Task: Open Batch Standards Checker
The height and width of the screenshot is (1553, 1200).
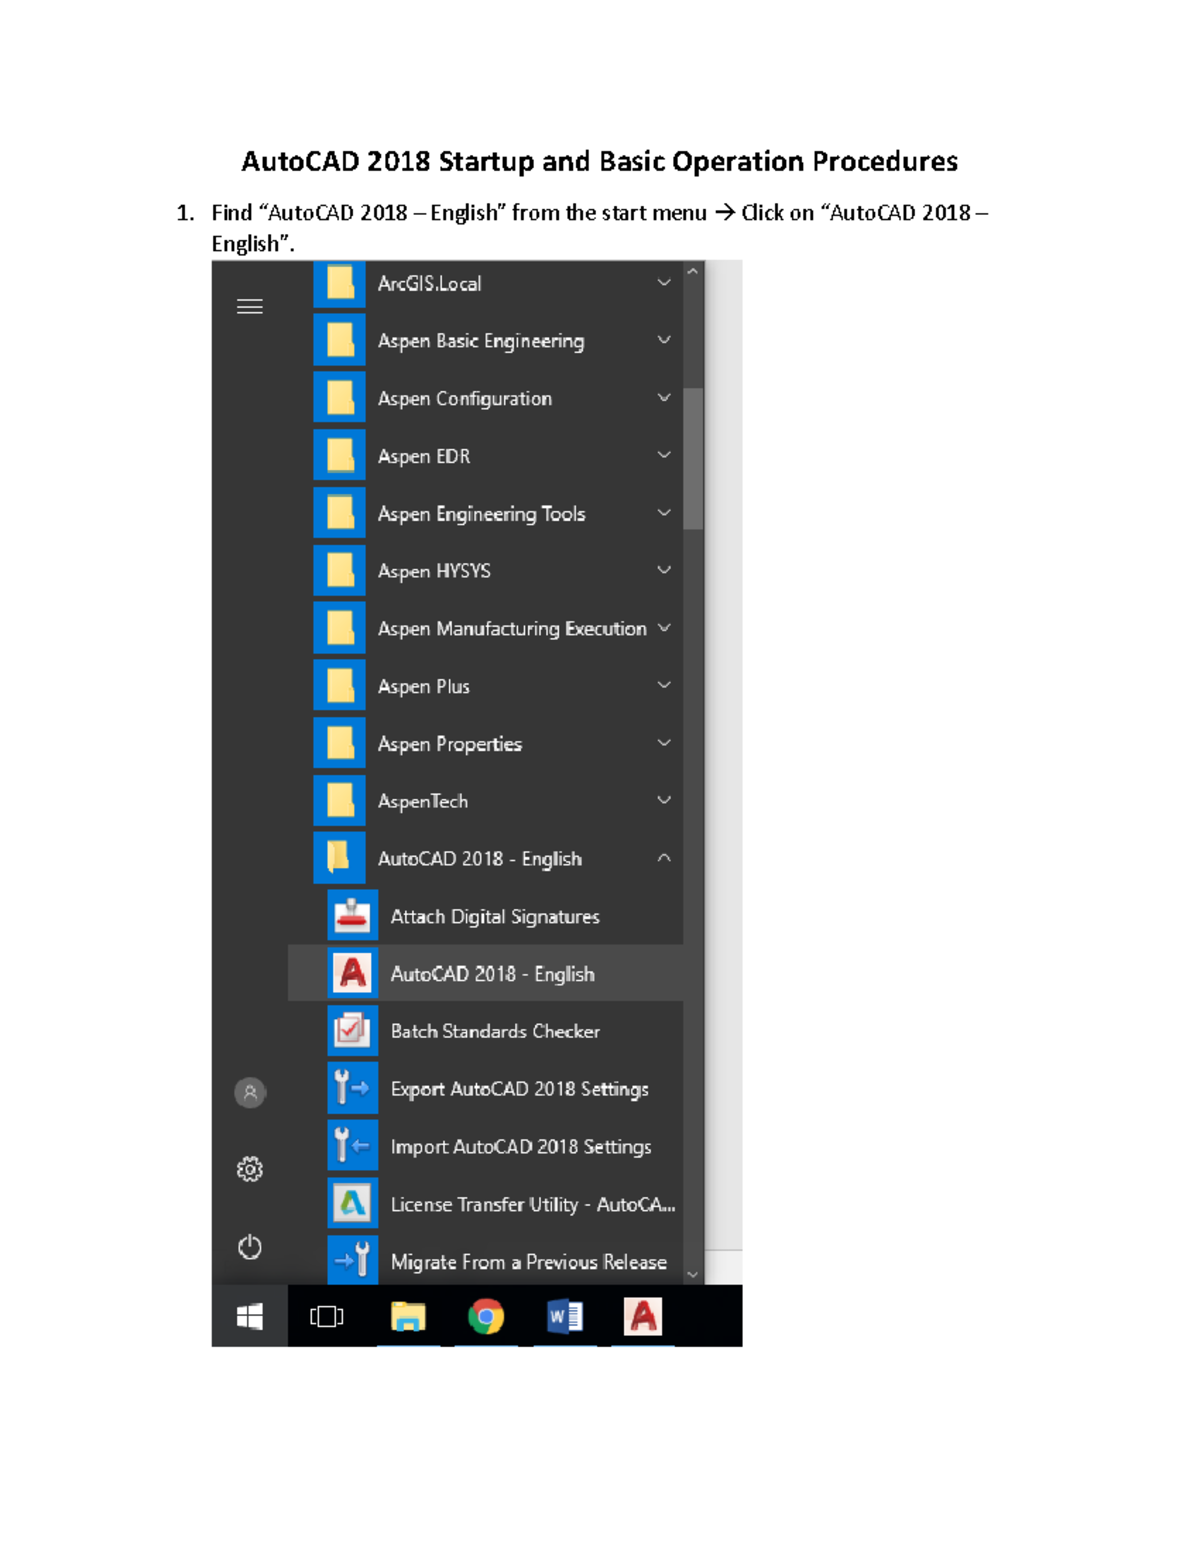Action: pos(494,1031)
